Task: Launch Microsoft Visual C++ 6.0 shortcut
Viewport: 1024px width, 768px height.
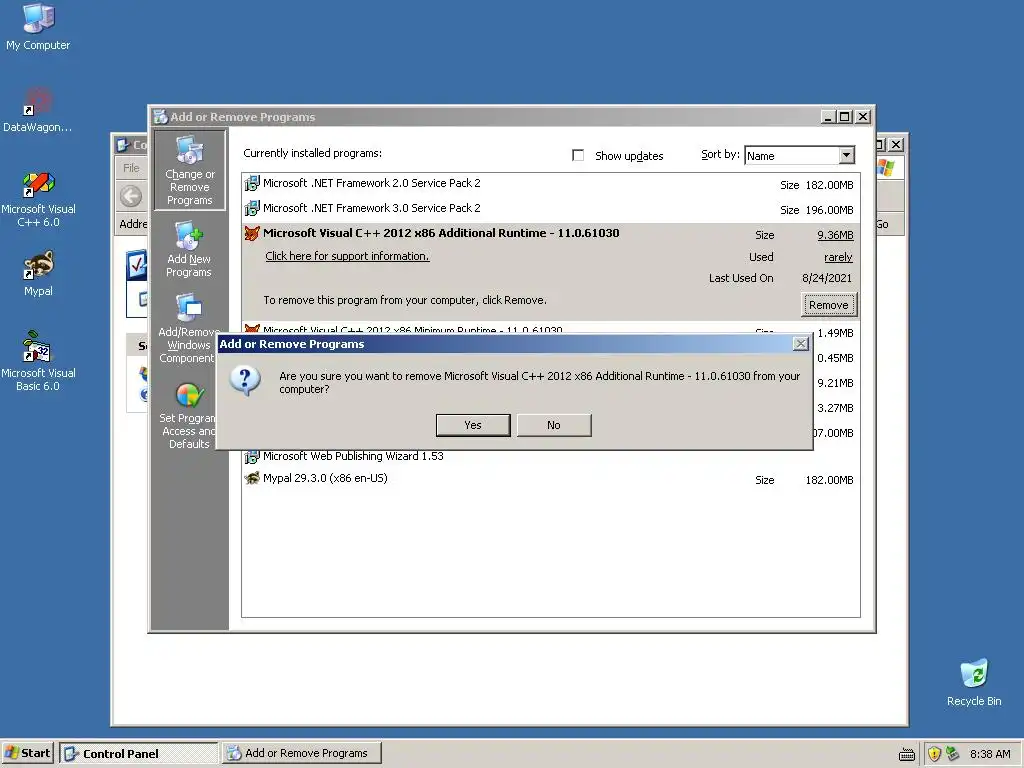Action: click(38, 199)
